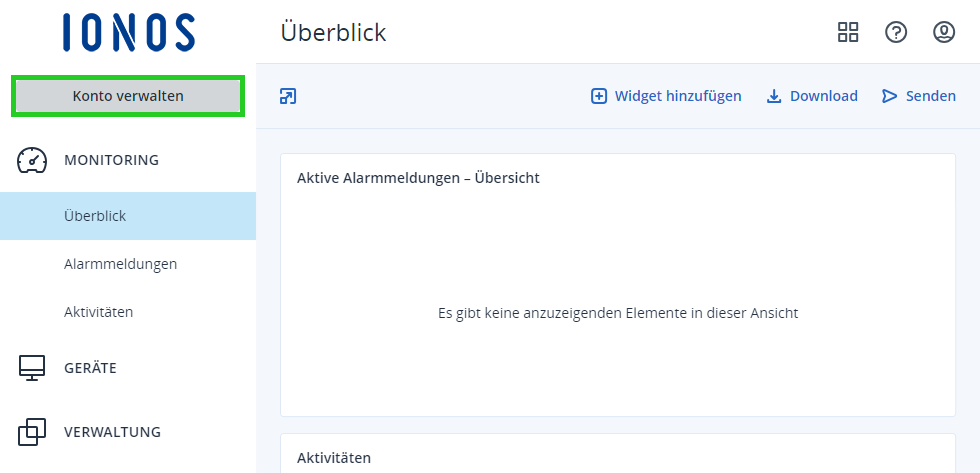
Task: Click the monitor screen icon beside Geräte
Action: (33, 368)
